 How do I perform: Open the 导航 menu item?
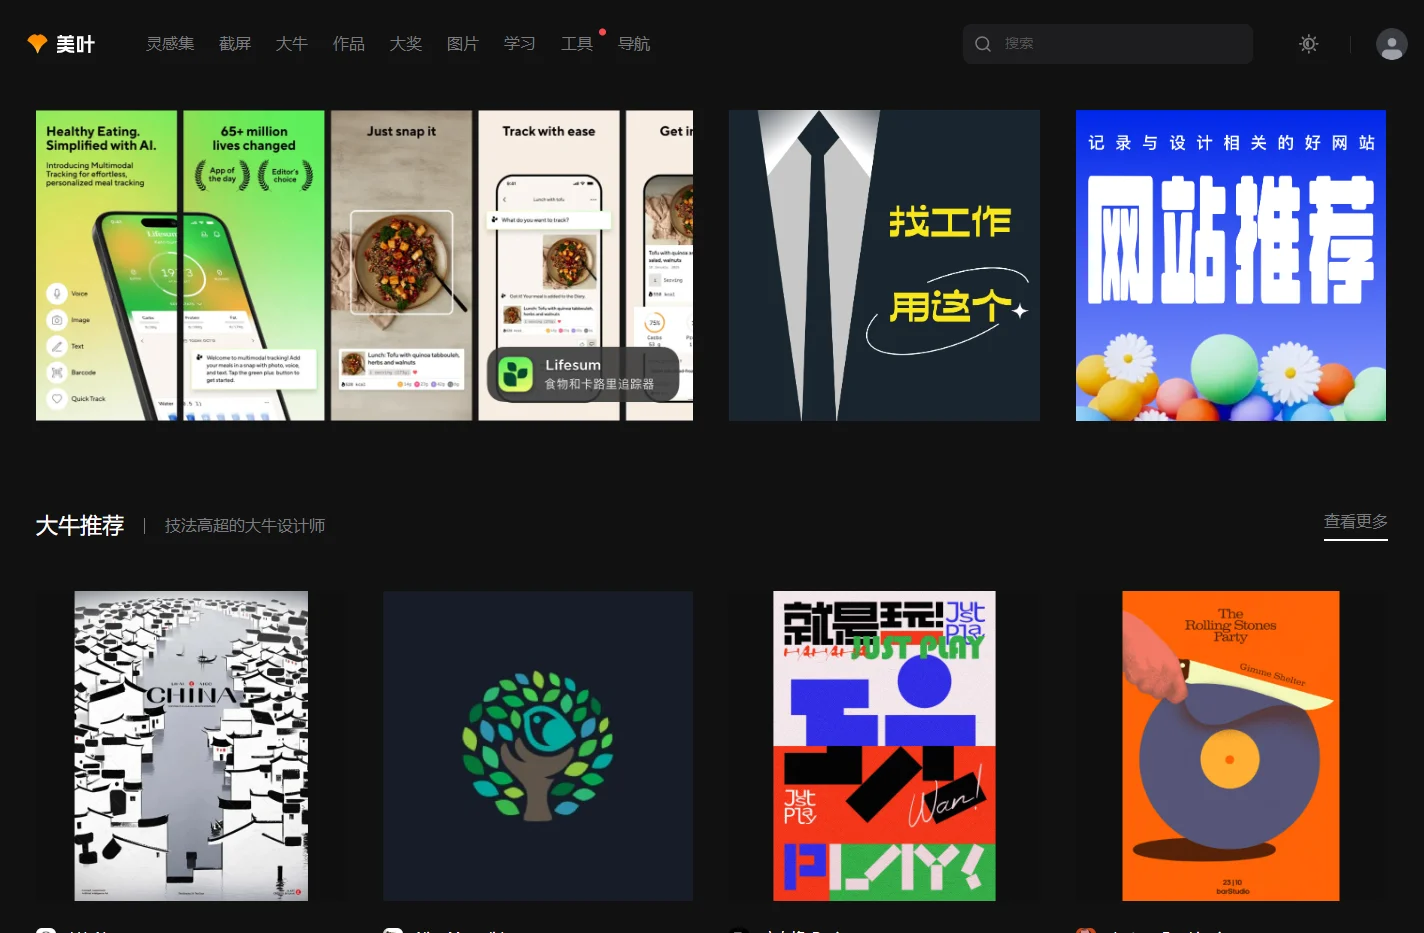click(634, 44)
